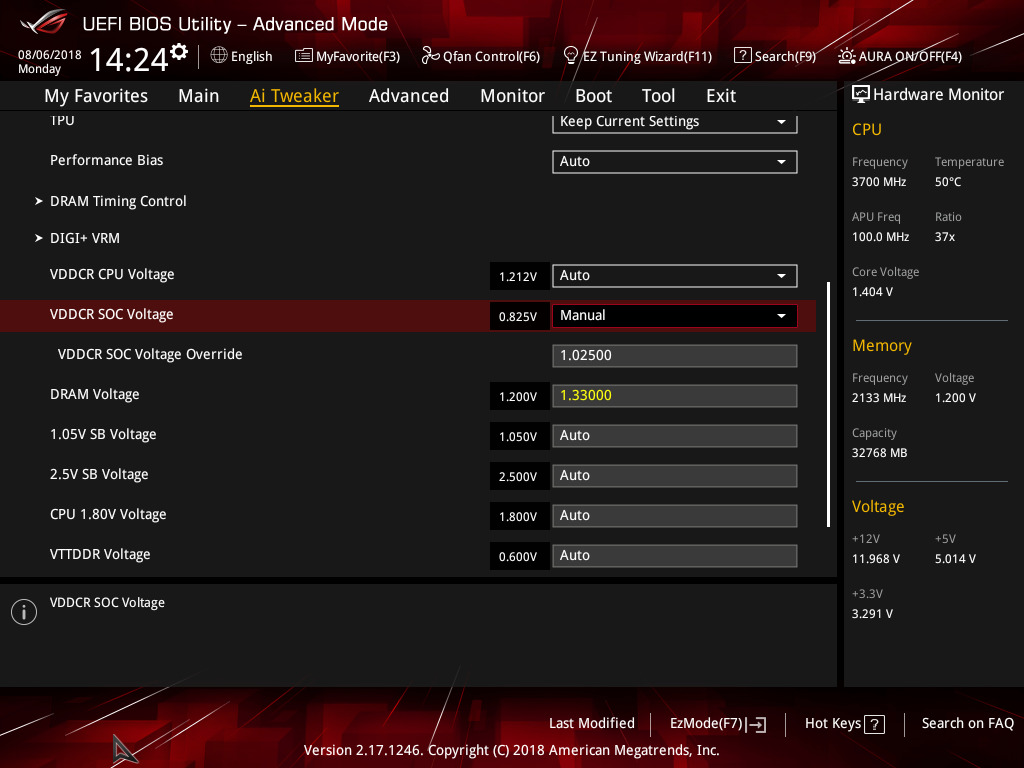Click the 14:24 clock time
The width and height of the screenshot is (1024, 768).
tap(129, 59)
